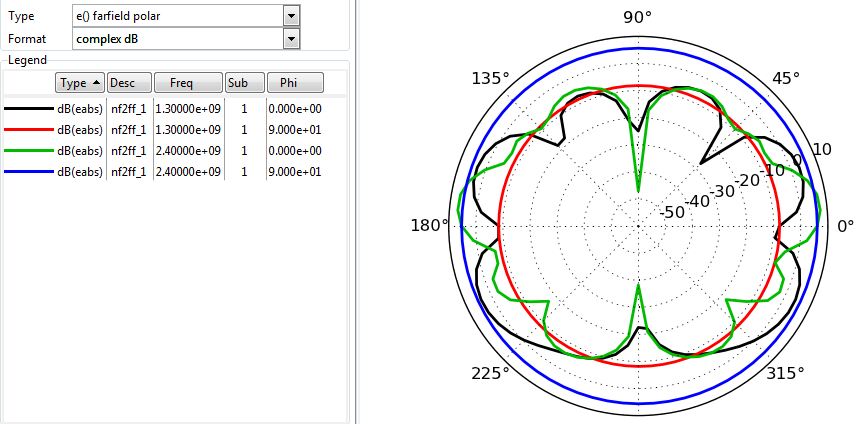Screen dimensions: 865x424
Task: Click the 180° label on polar plot
Action: 430,225
